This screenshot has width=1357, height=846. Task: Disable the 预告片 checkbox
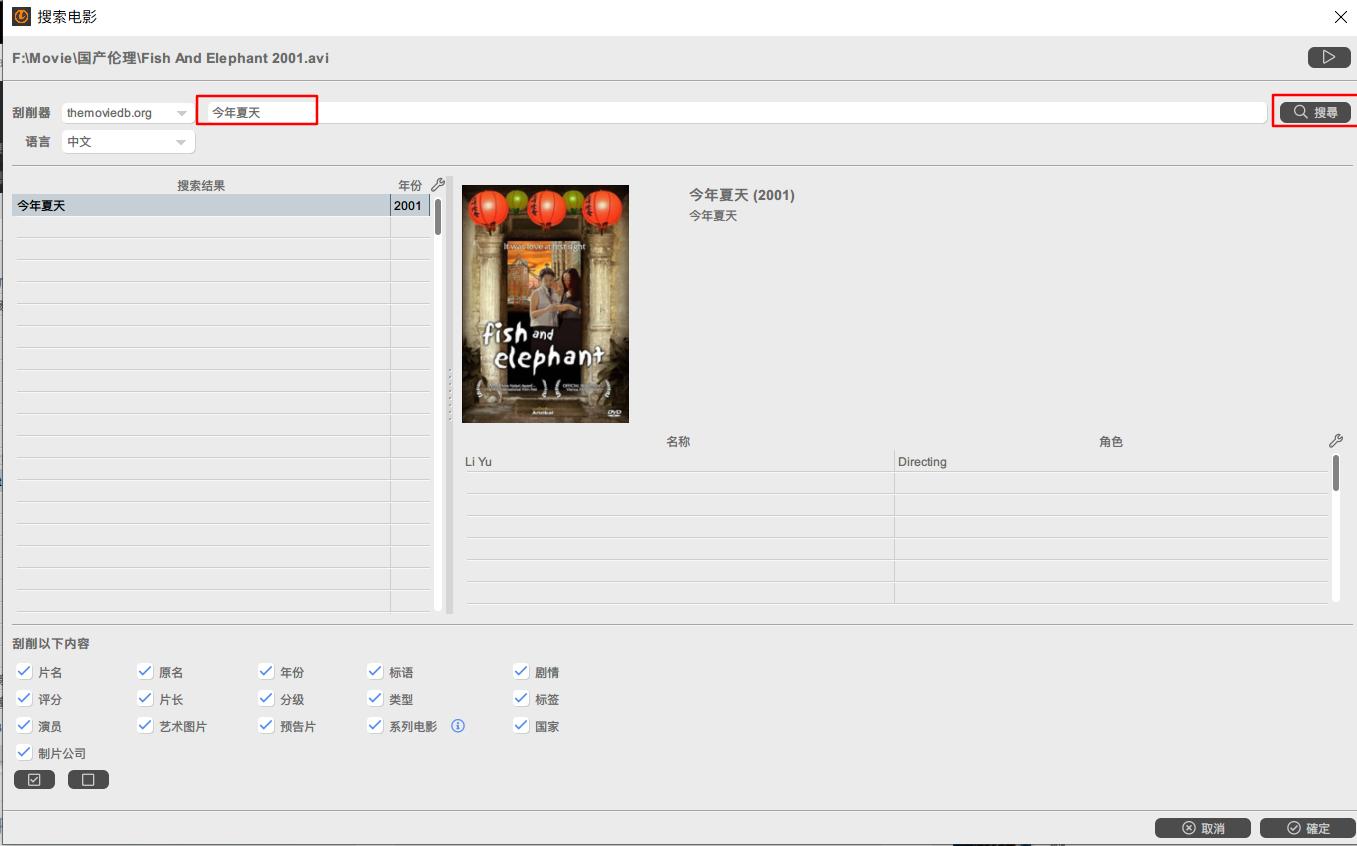(266, 725)
